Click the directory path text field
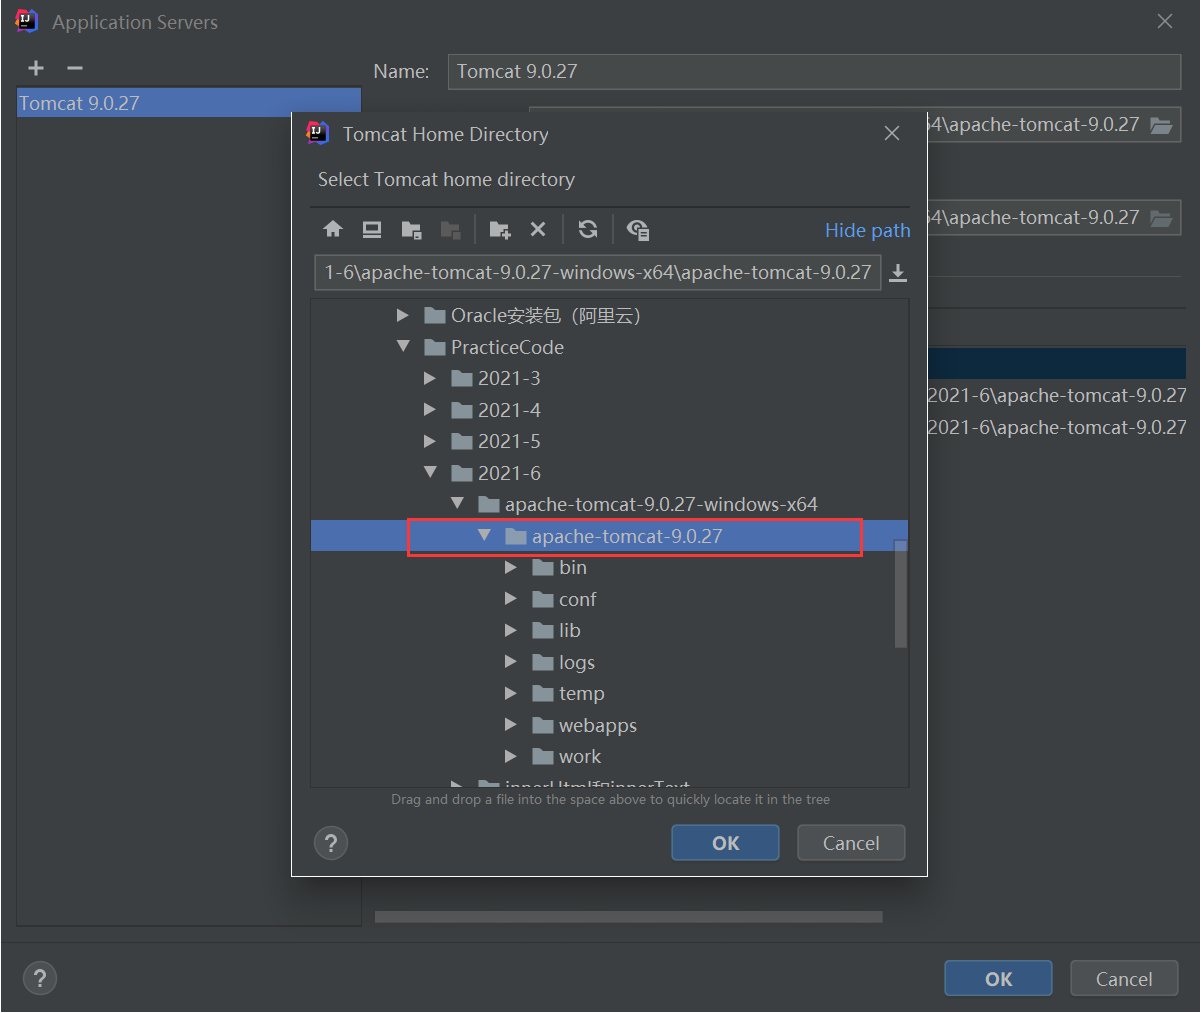This screenshot has width=1201, height=1013. [x=598, y=272]
